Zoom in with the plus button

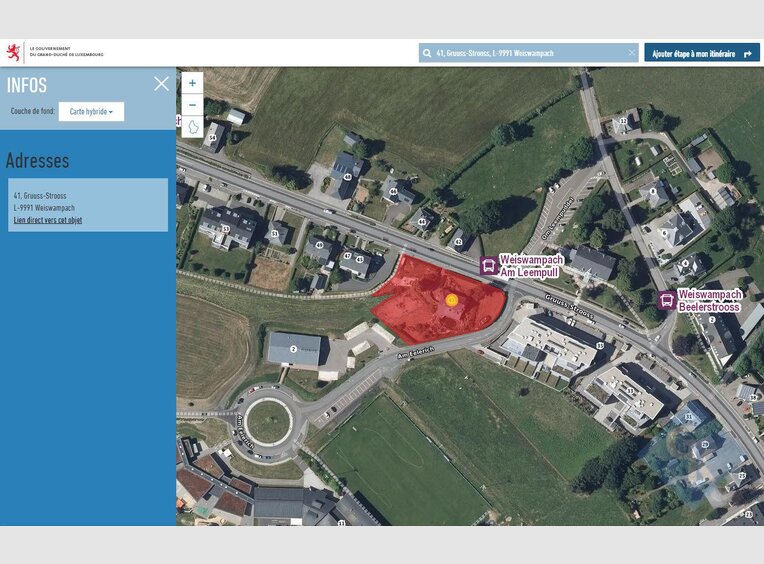tap(192, 83)
